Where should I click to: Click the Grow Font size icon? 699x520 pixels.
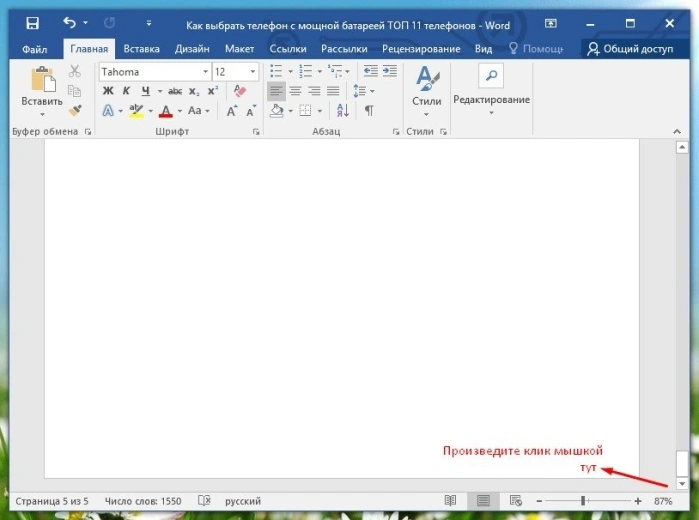point(231,111)
